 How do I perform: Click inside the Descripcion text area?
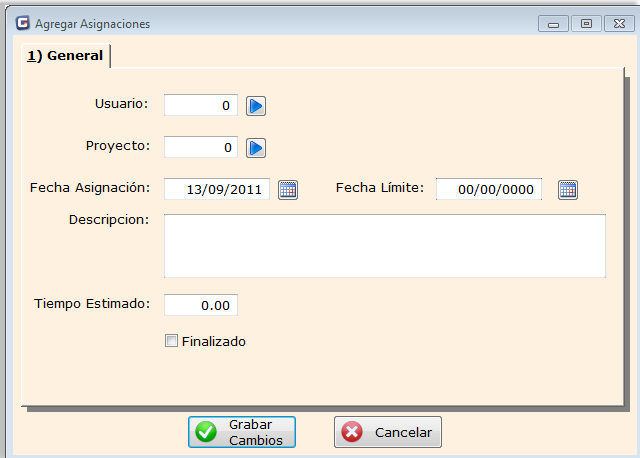pyautogui.click(x=384, y=245)
